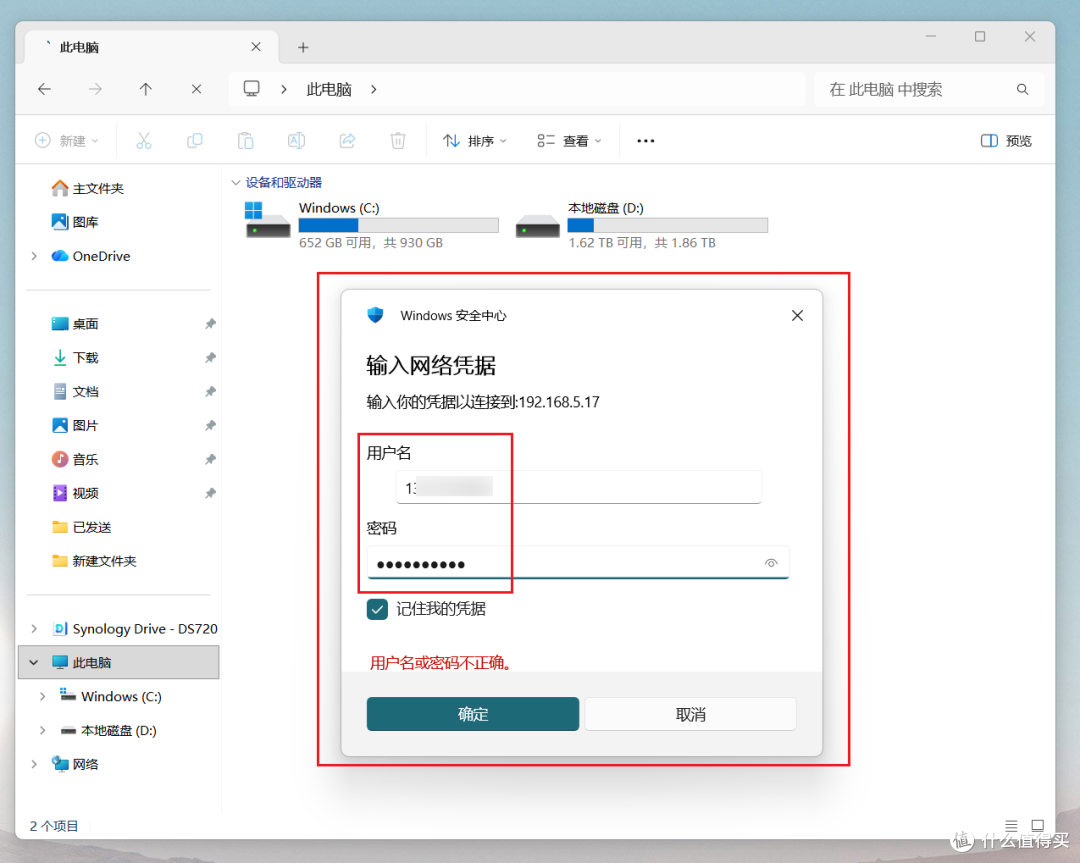Image resolution: width=1080 pixels, height=863 pixels.
Task: Click the 2 个项目 status text
Action: (x=54, y=826)
